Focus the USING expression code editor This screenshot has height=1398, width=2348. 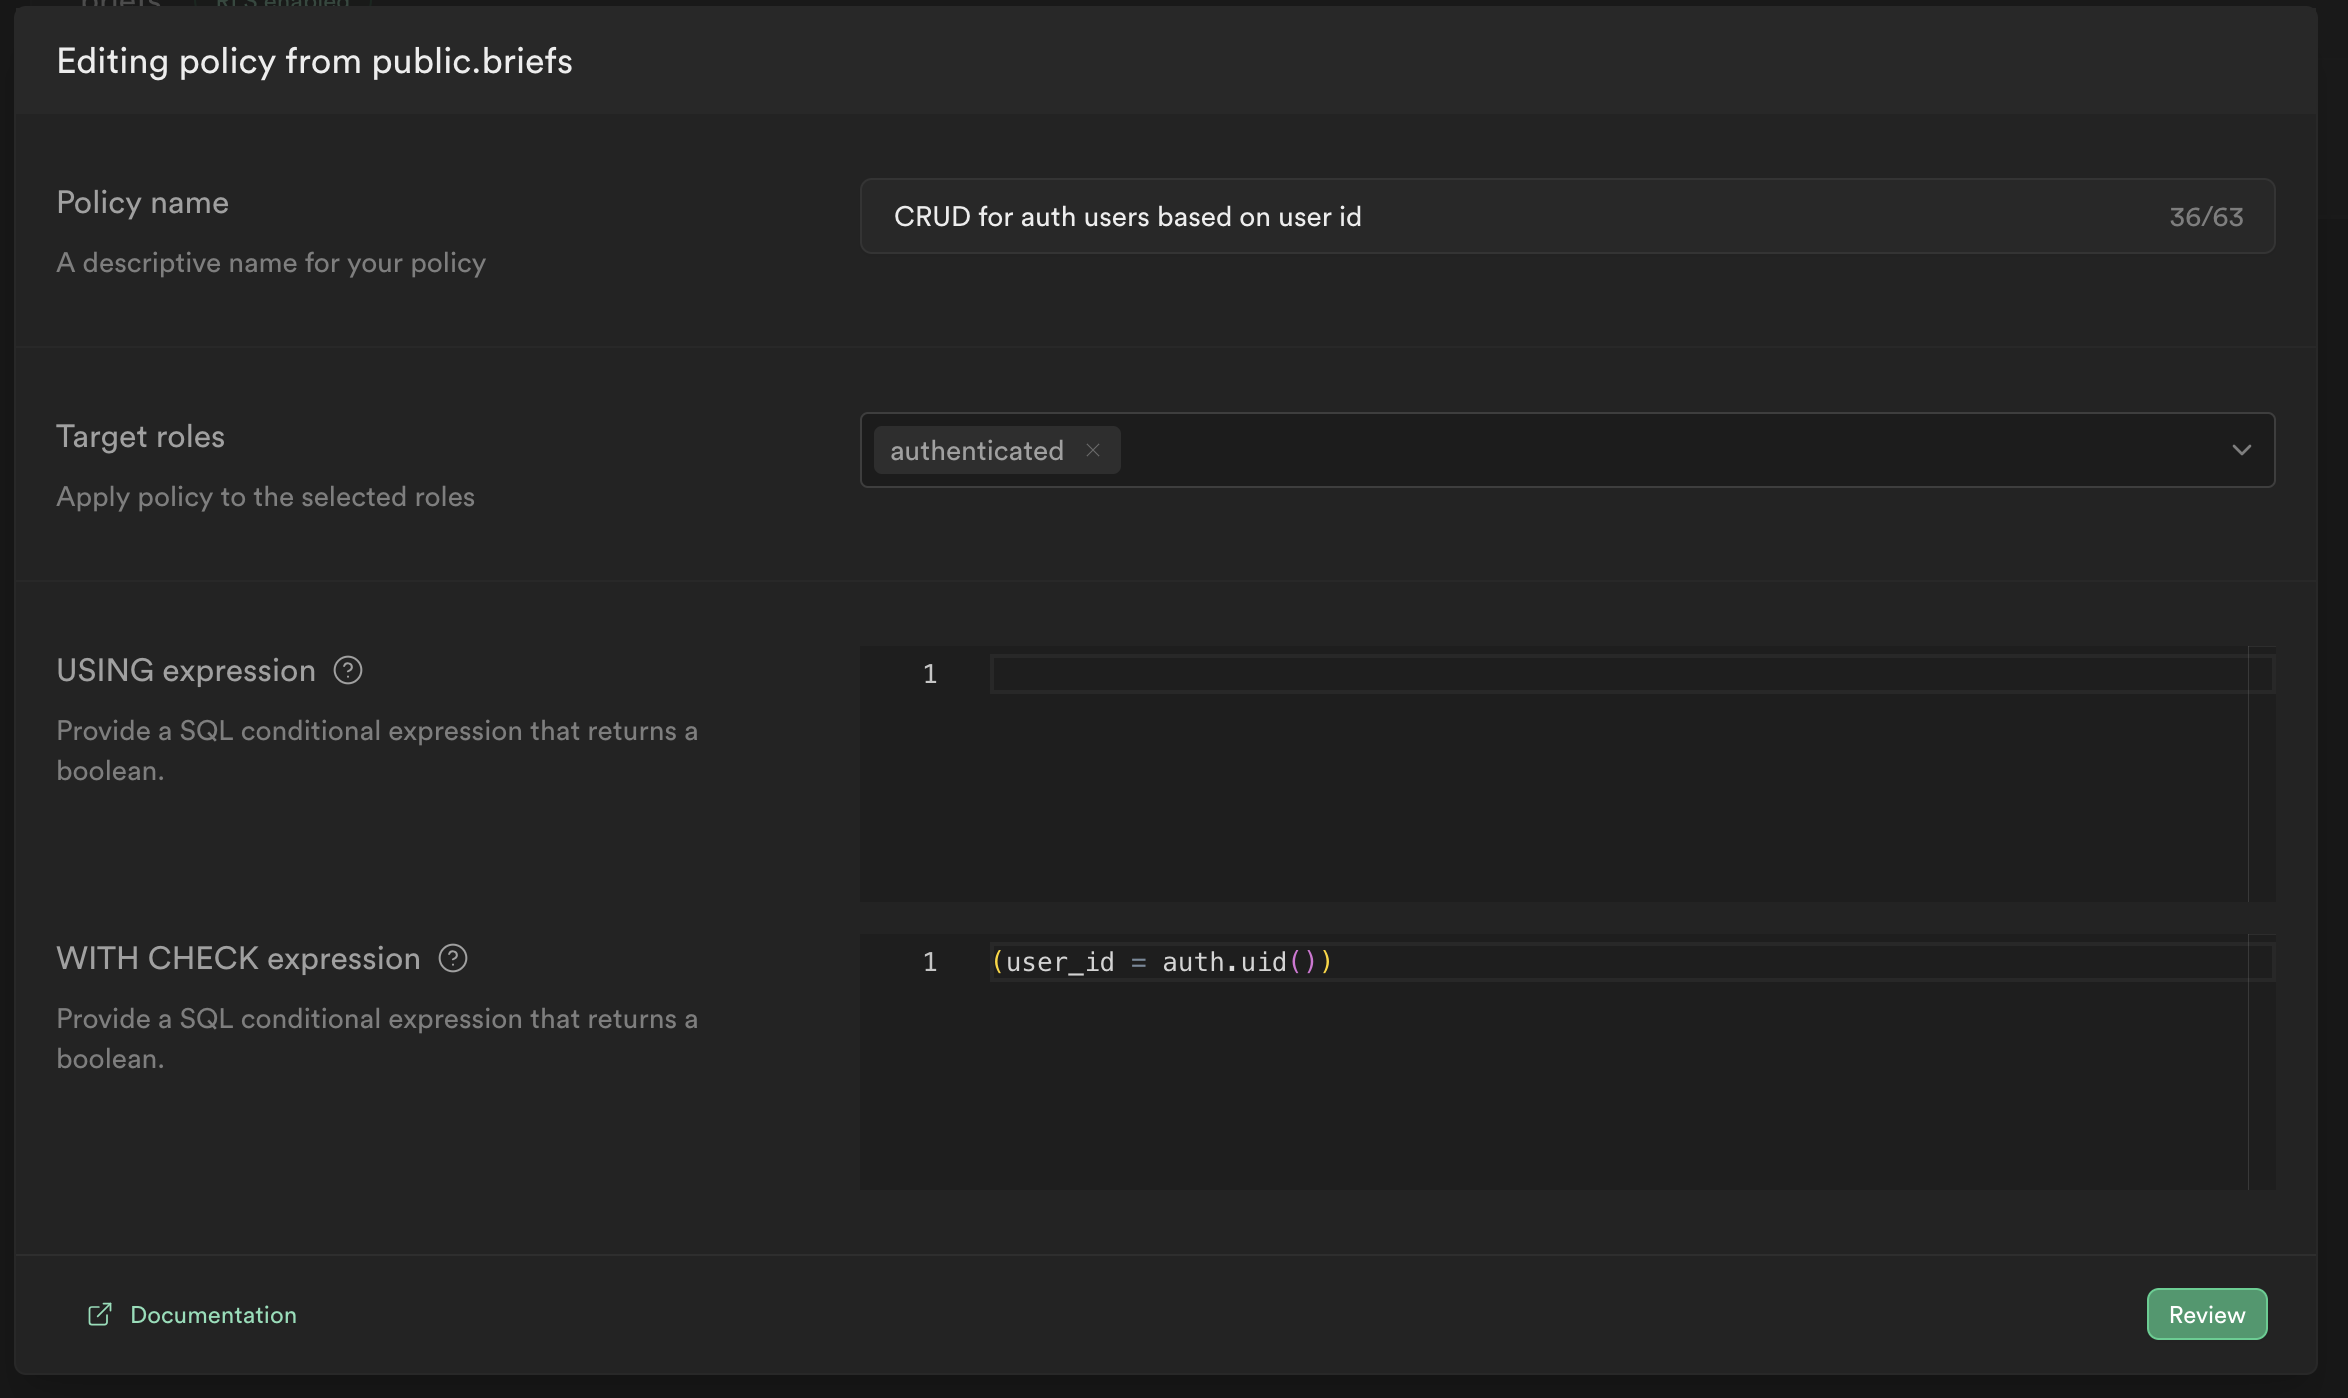[1567, 773]
